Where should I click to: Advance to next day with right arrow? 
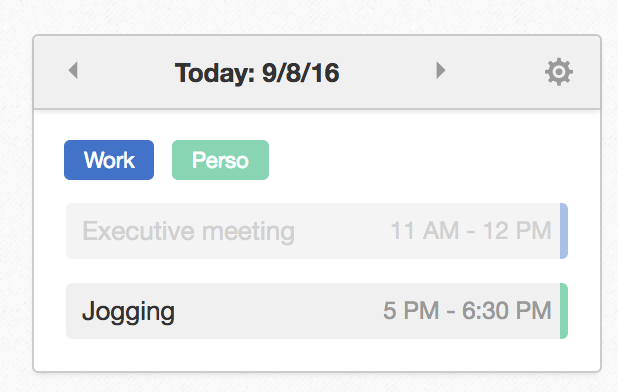tap(441, 71)
